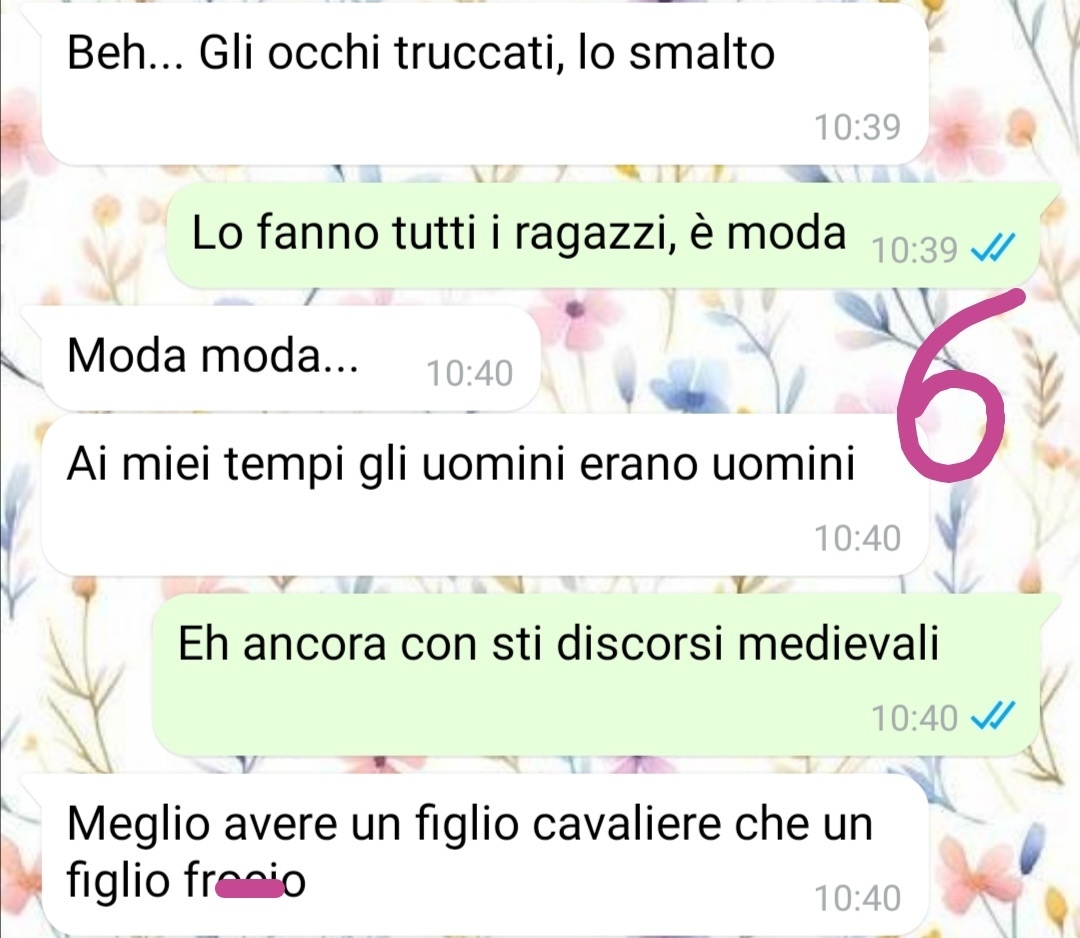
Task: Click blue double-check on "Lo fanno tutti" message
Action: tap(993, 249)
